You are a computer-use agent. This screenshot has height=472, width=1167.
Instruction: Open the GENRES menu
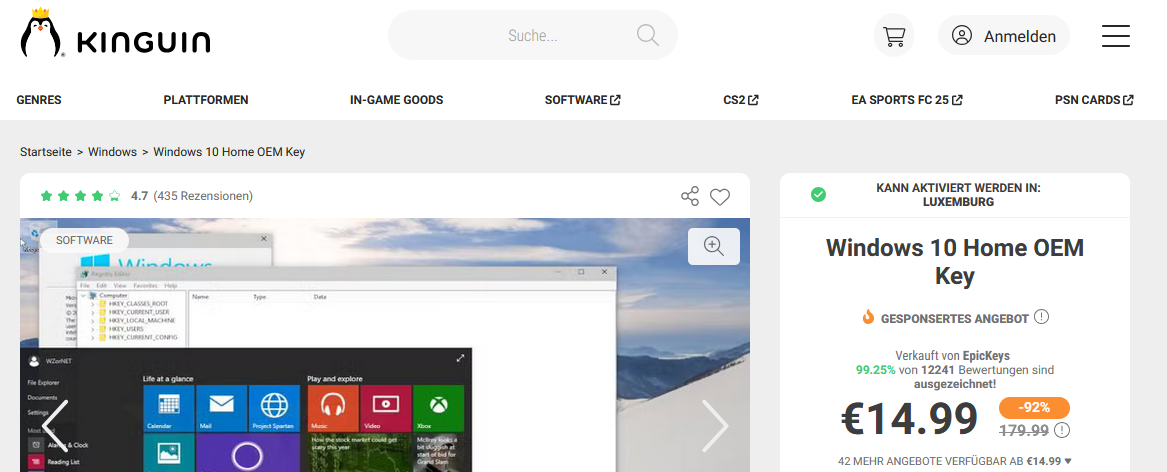[39, 100]
